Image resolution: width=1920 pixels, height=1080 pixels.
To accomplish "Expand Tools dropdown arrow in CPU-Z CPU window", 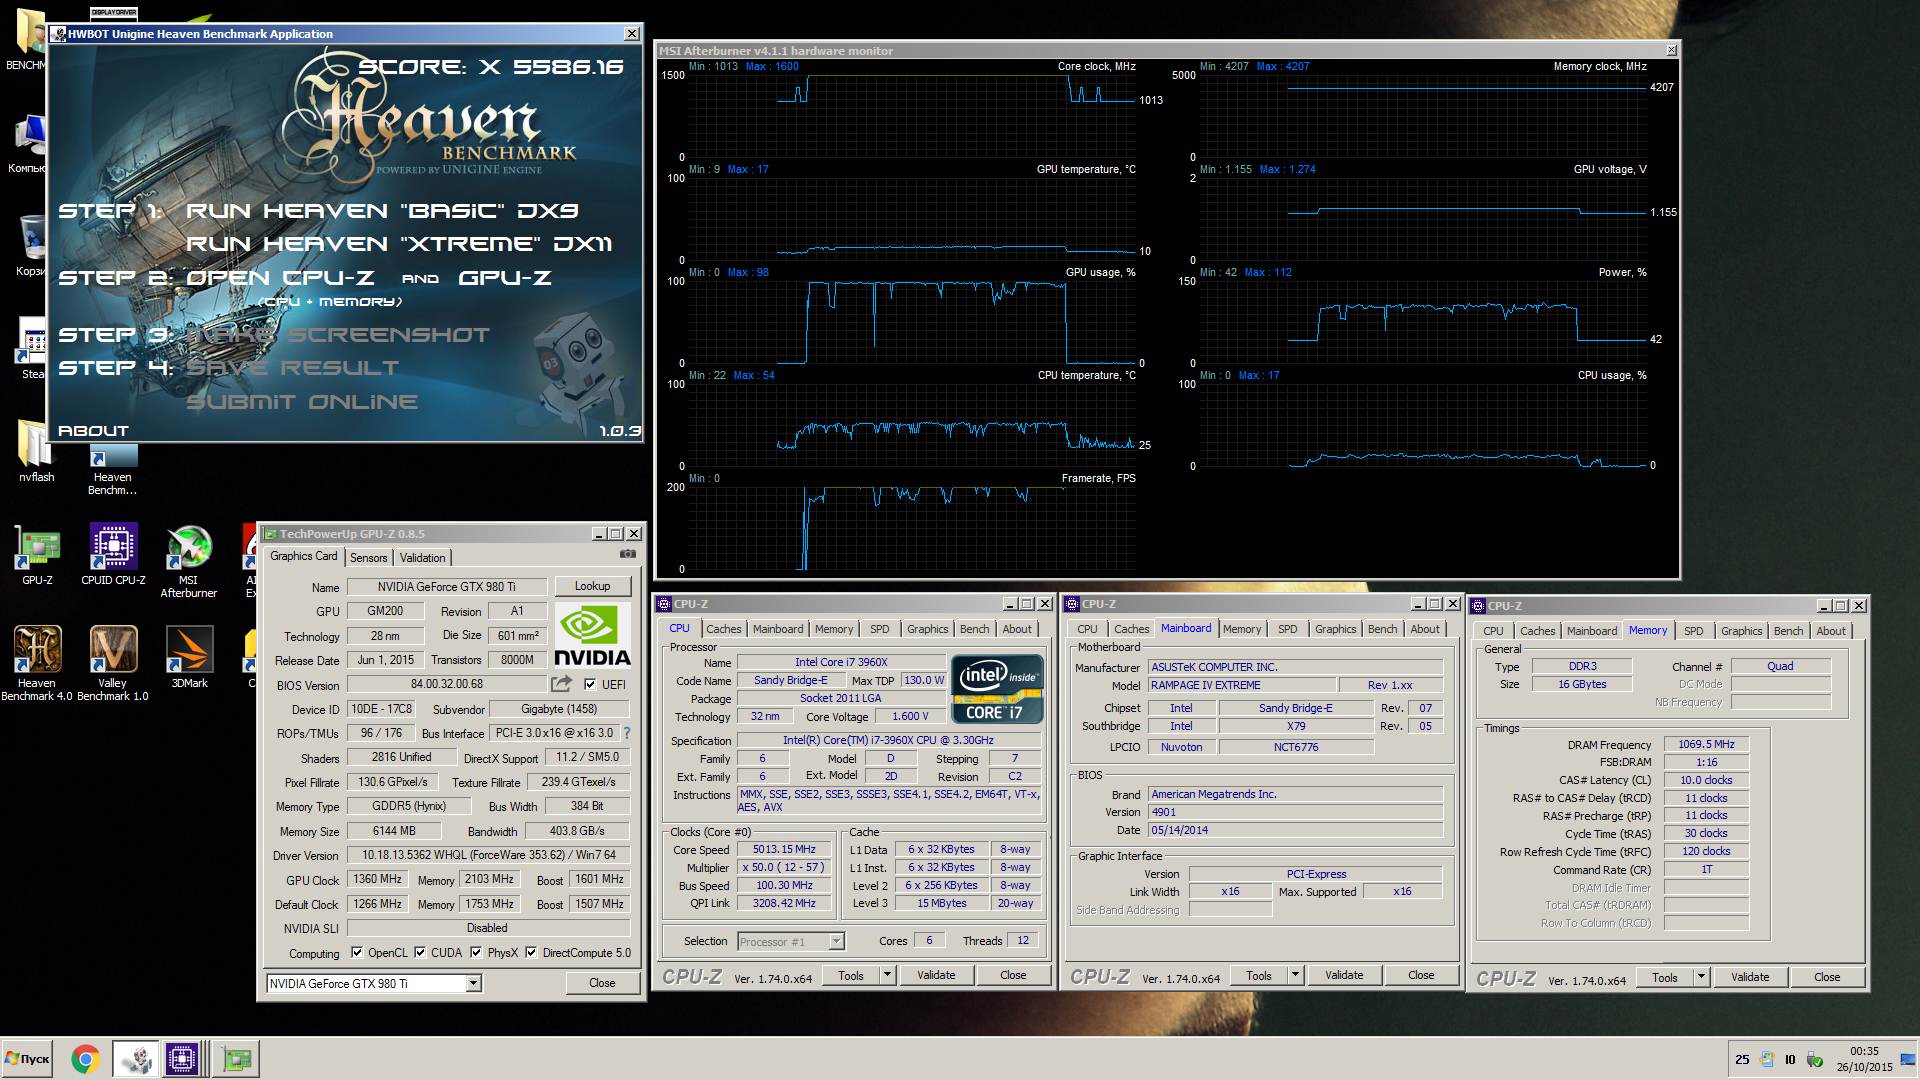I will (x=886, y=975).
